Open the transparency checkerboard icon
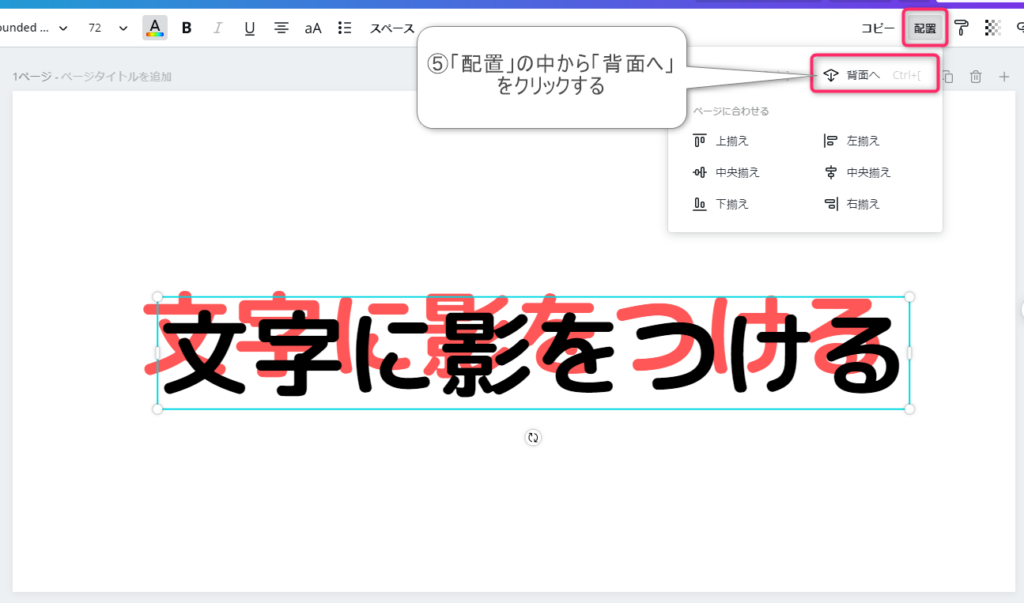This screenshot has height=603, width=1024. tap(992, 28)
